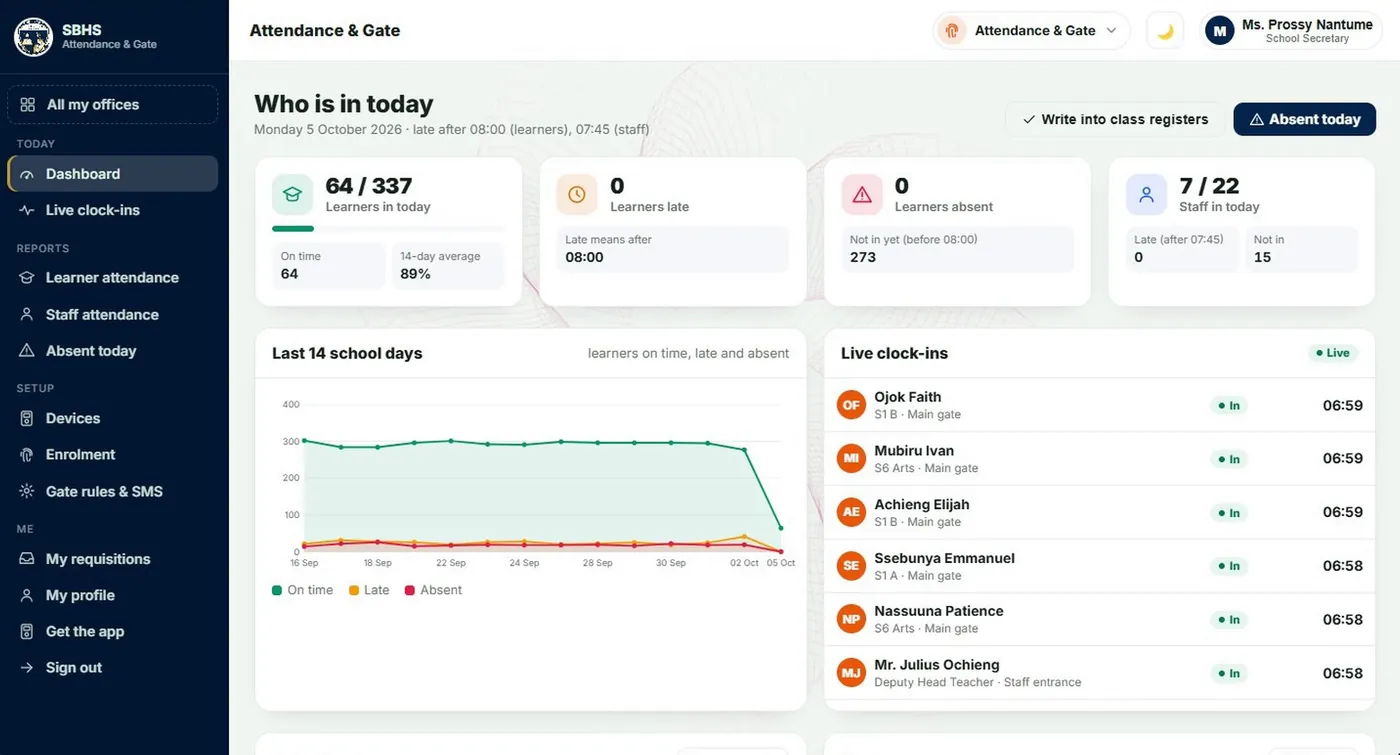Click the Last 14 school days heading
Viewport: 1400px width, 755px height.
click(347, 353)
